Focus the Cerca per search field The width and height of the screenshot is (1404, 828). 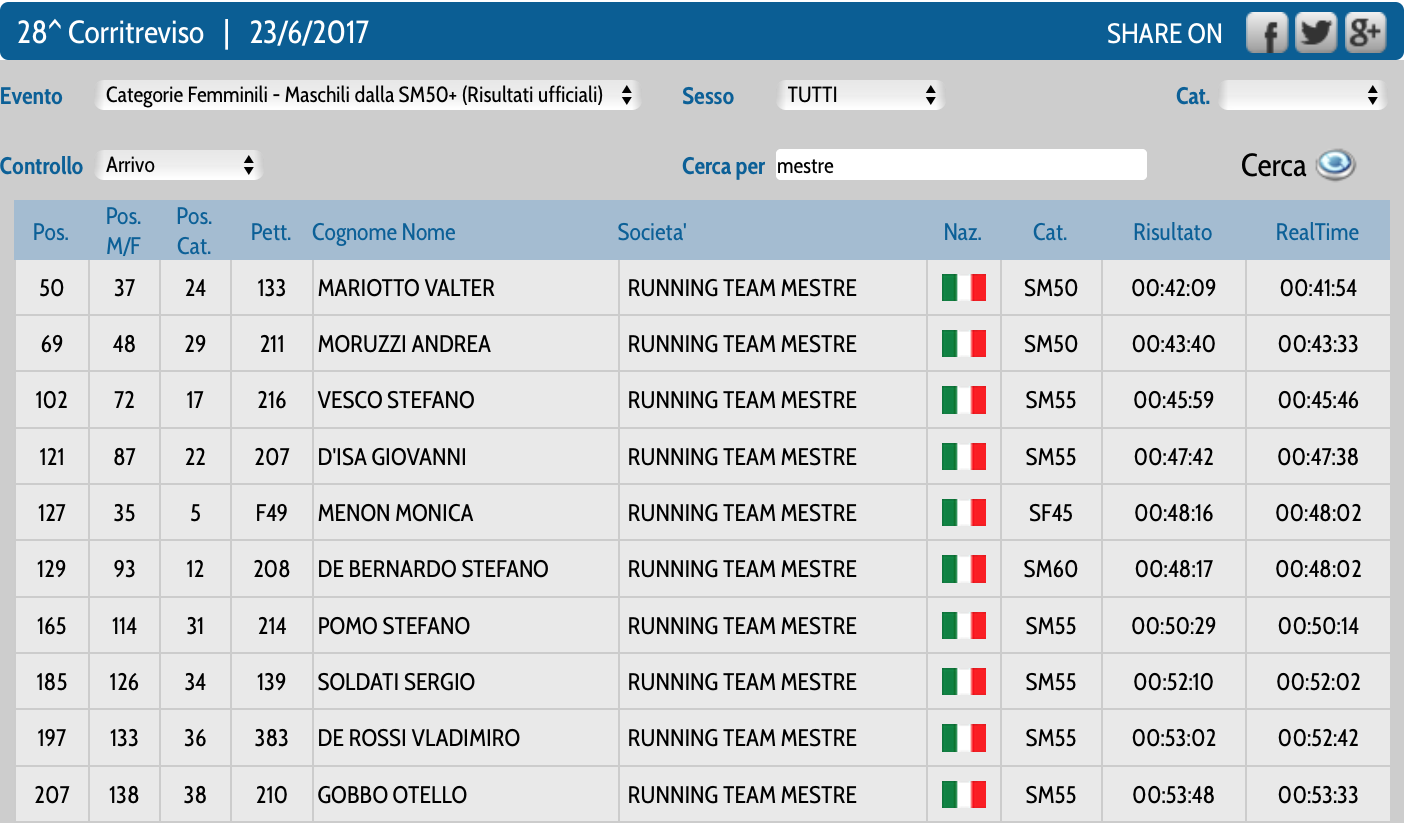point(960,165)
